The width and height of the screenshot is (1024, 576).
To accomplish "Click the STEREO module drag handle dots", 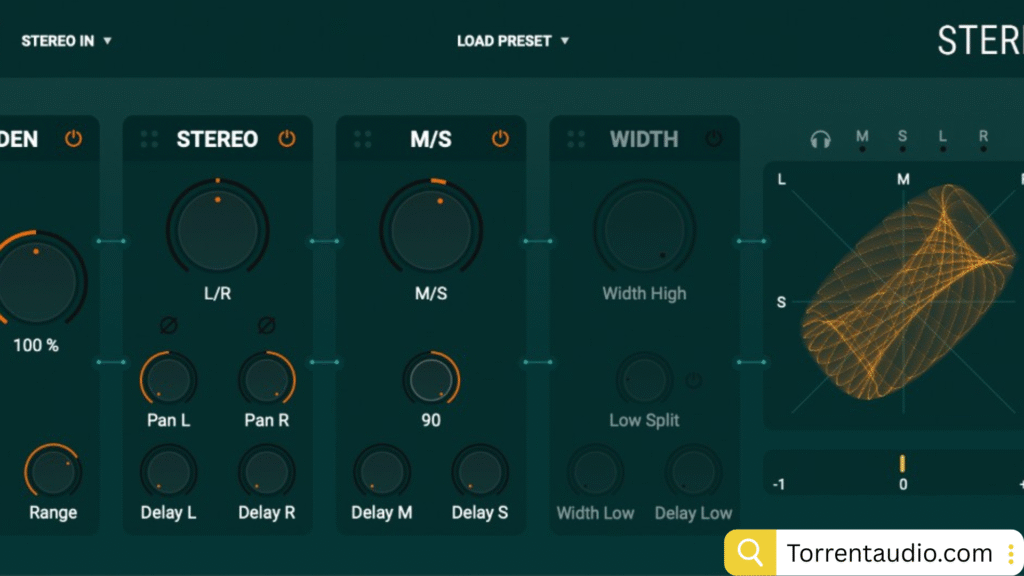I will point(149,140).
